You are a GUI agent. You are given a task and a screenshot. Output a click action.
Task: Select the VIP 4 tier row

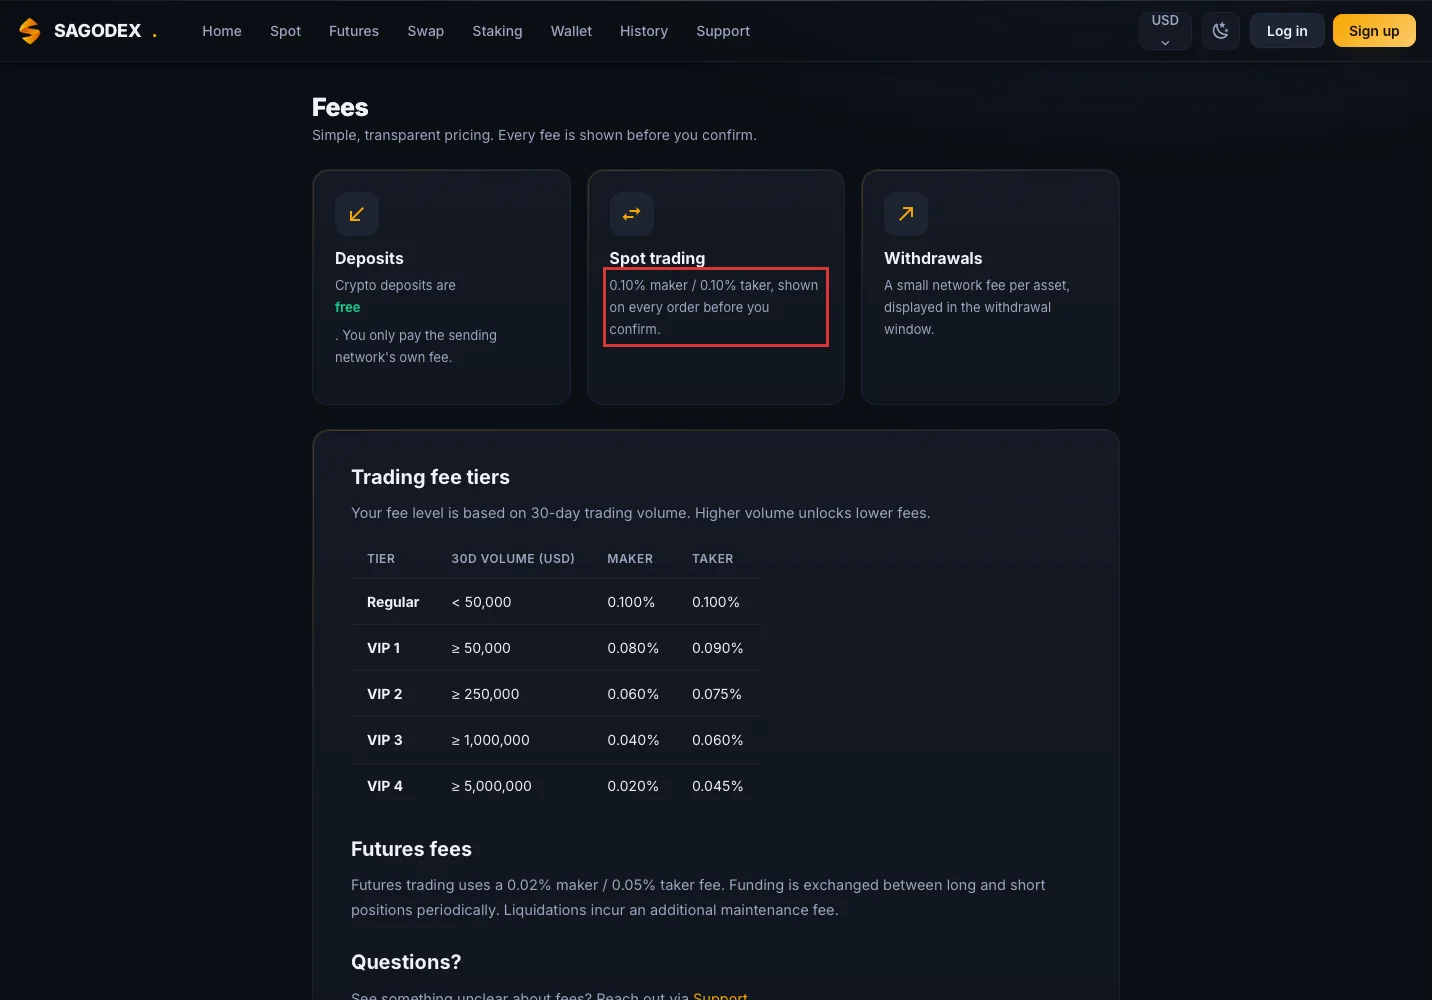point(555,786)
